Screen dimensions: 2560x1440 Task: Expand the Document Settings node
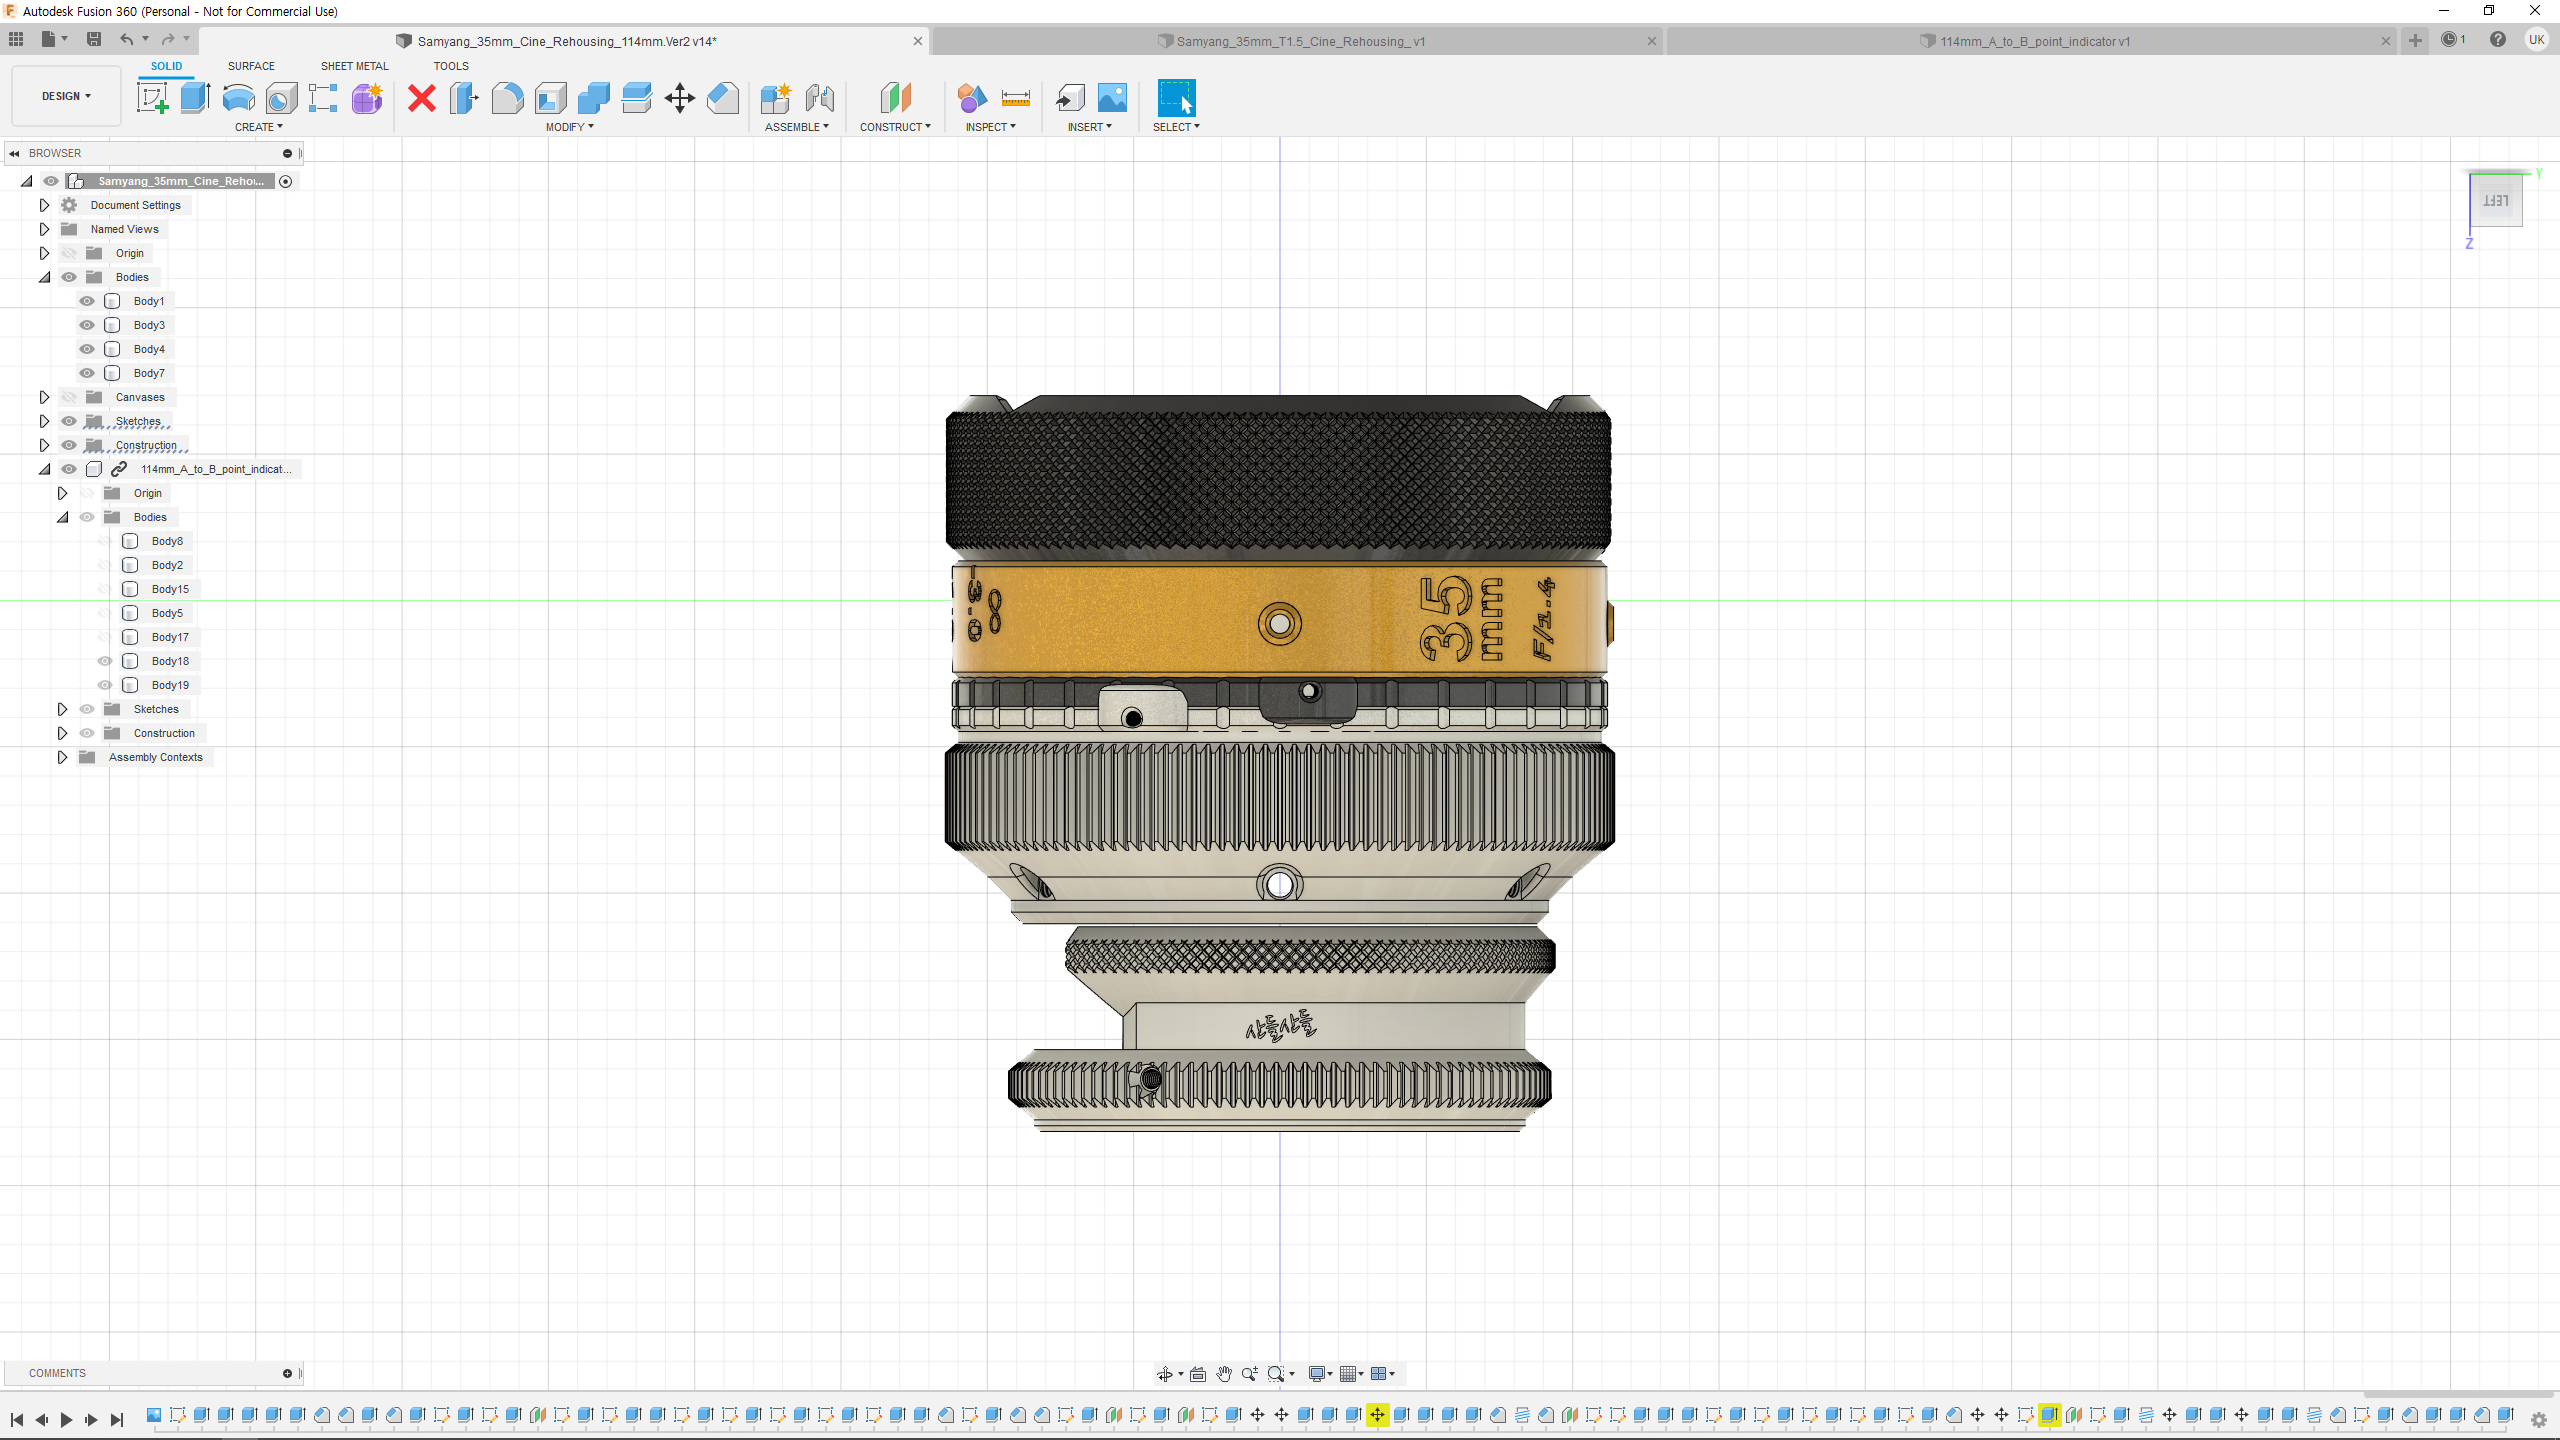point(44,205)
